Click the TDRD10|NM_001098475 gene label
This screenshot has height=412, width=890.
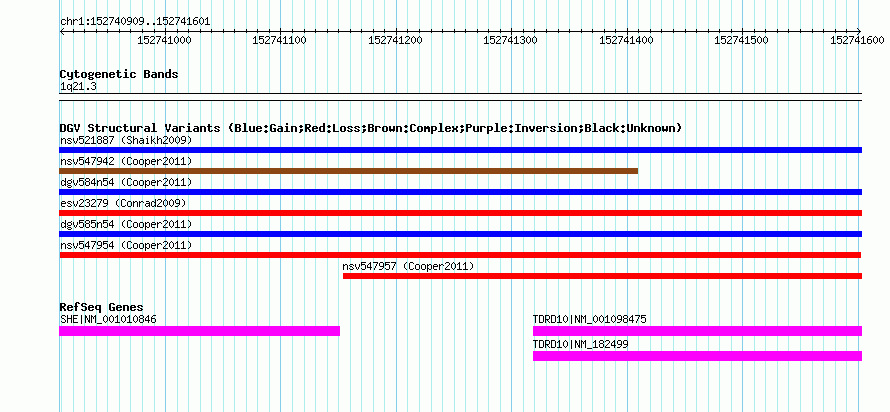(x=590, y=319)
